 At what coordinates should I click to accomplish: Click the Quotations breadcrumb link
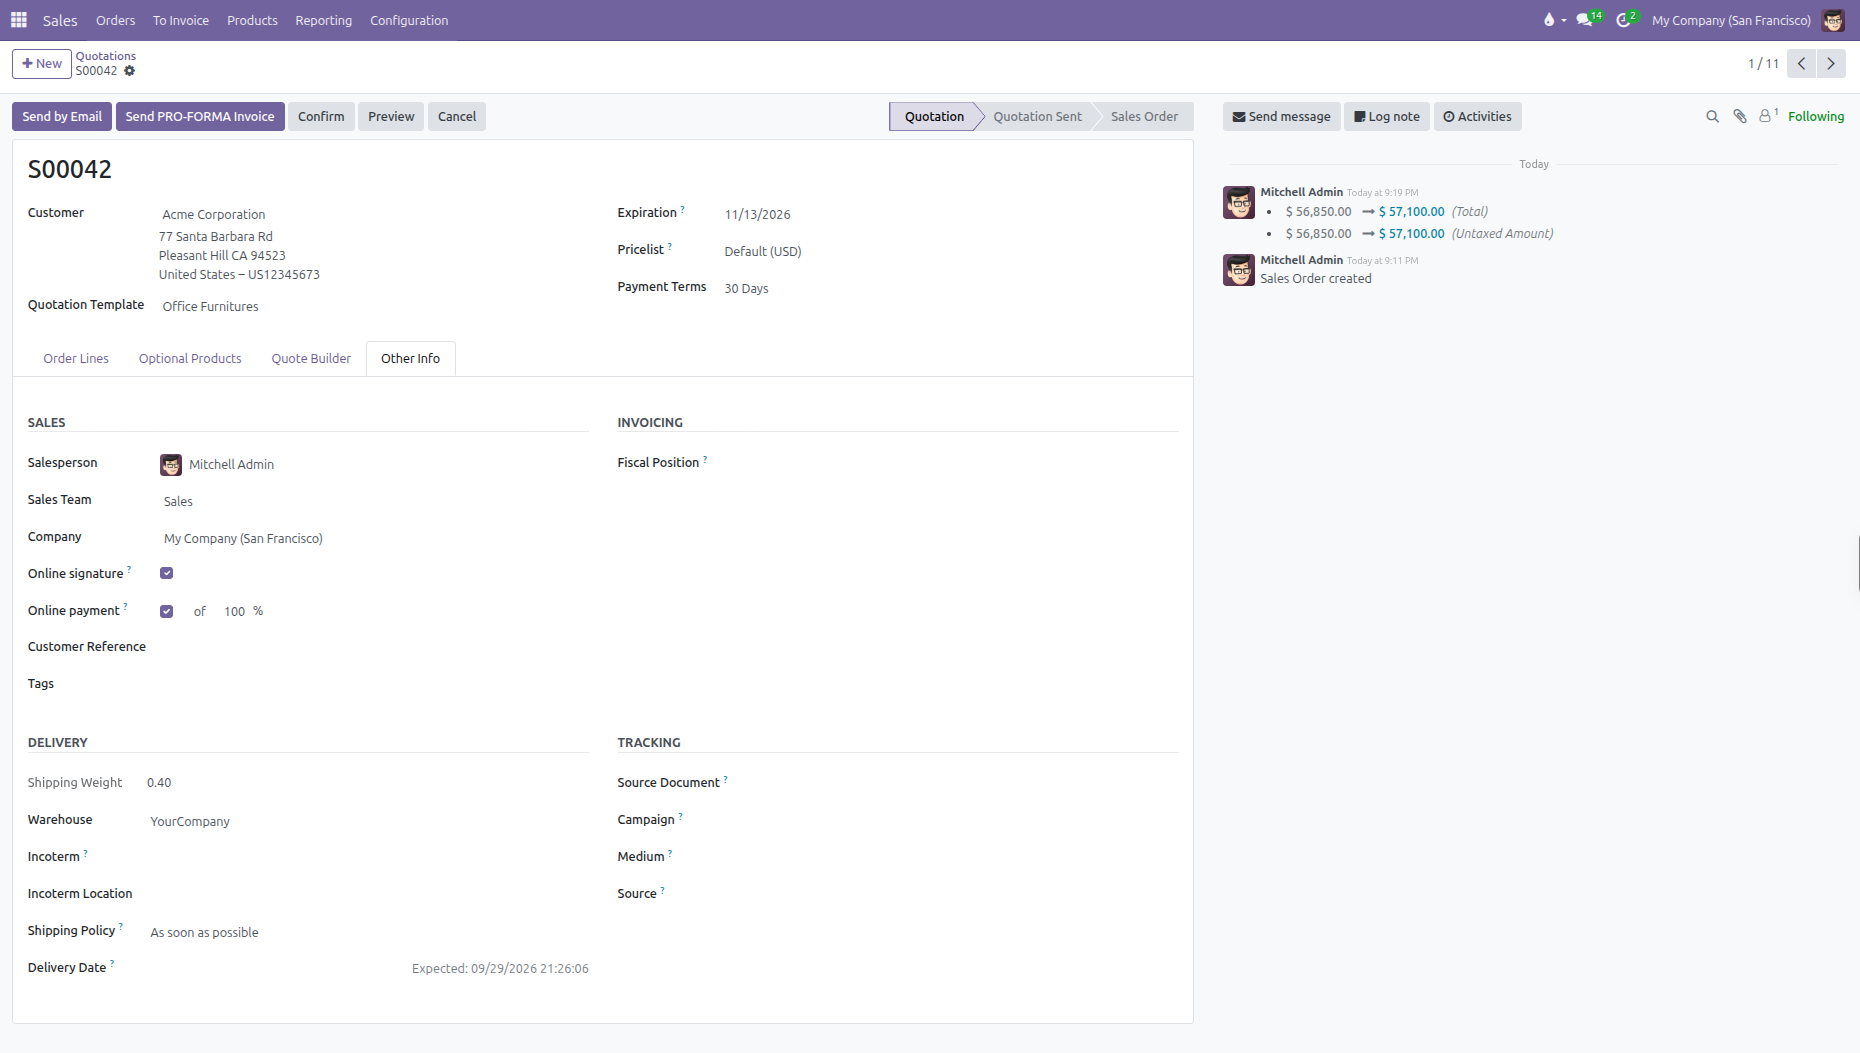pos(106,56)
